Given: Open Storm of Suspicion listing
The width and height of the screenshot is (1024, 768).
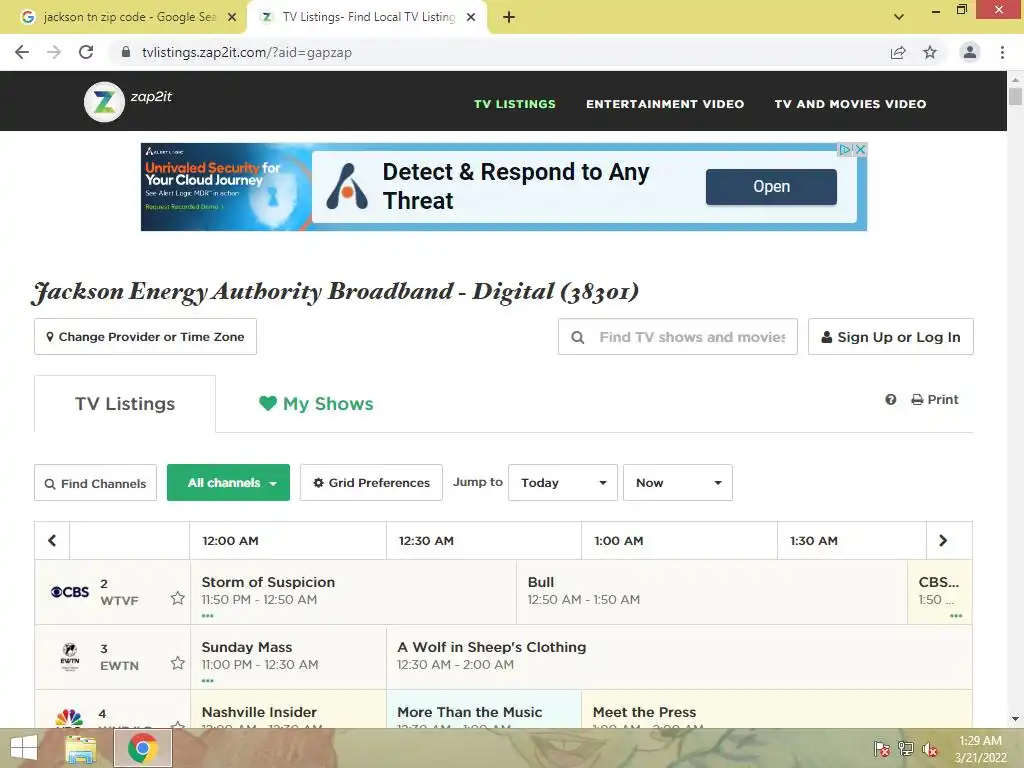Looking at the screenshot, I should (353, 591).
